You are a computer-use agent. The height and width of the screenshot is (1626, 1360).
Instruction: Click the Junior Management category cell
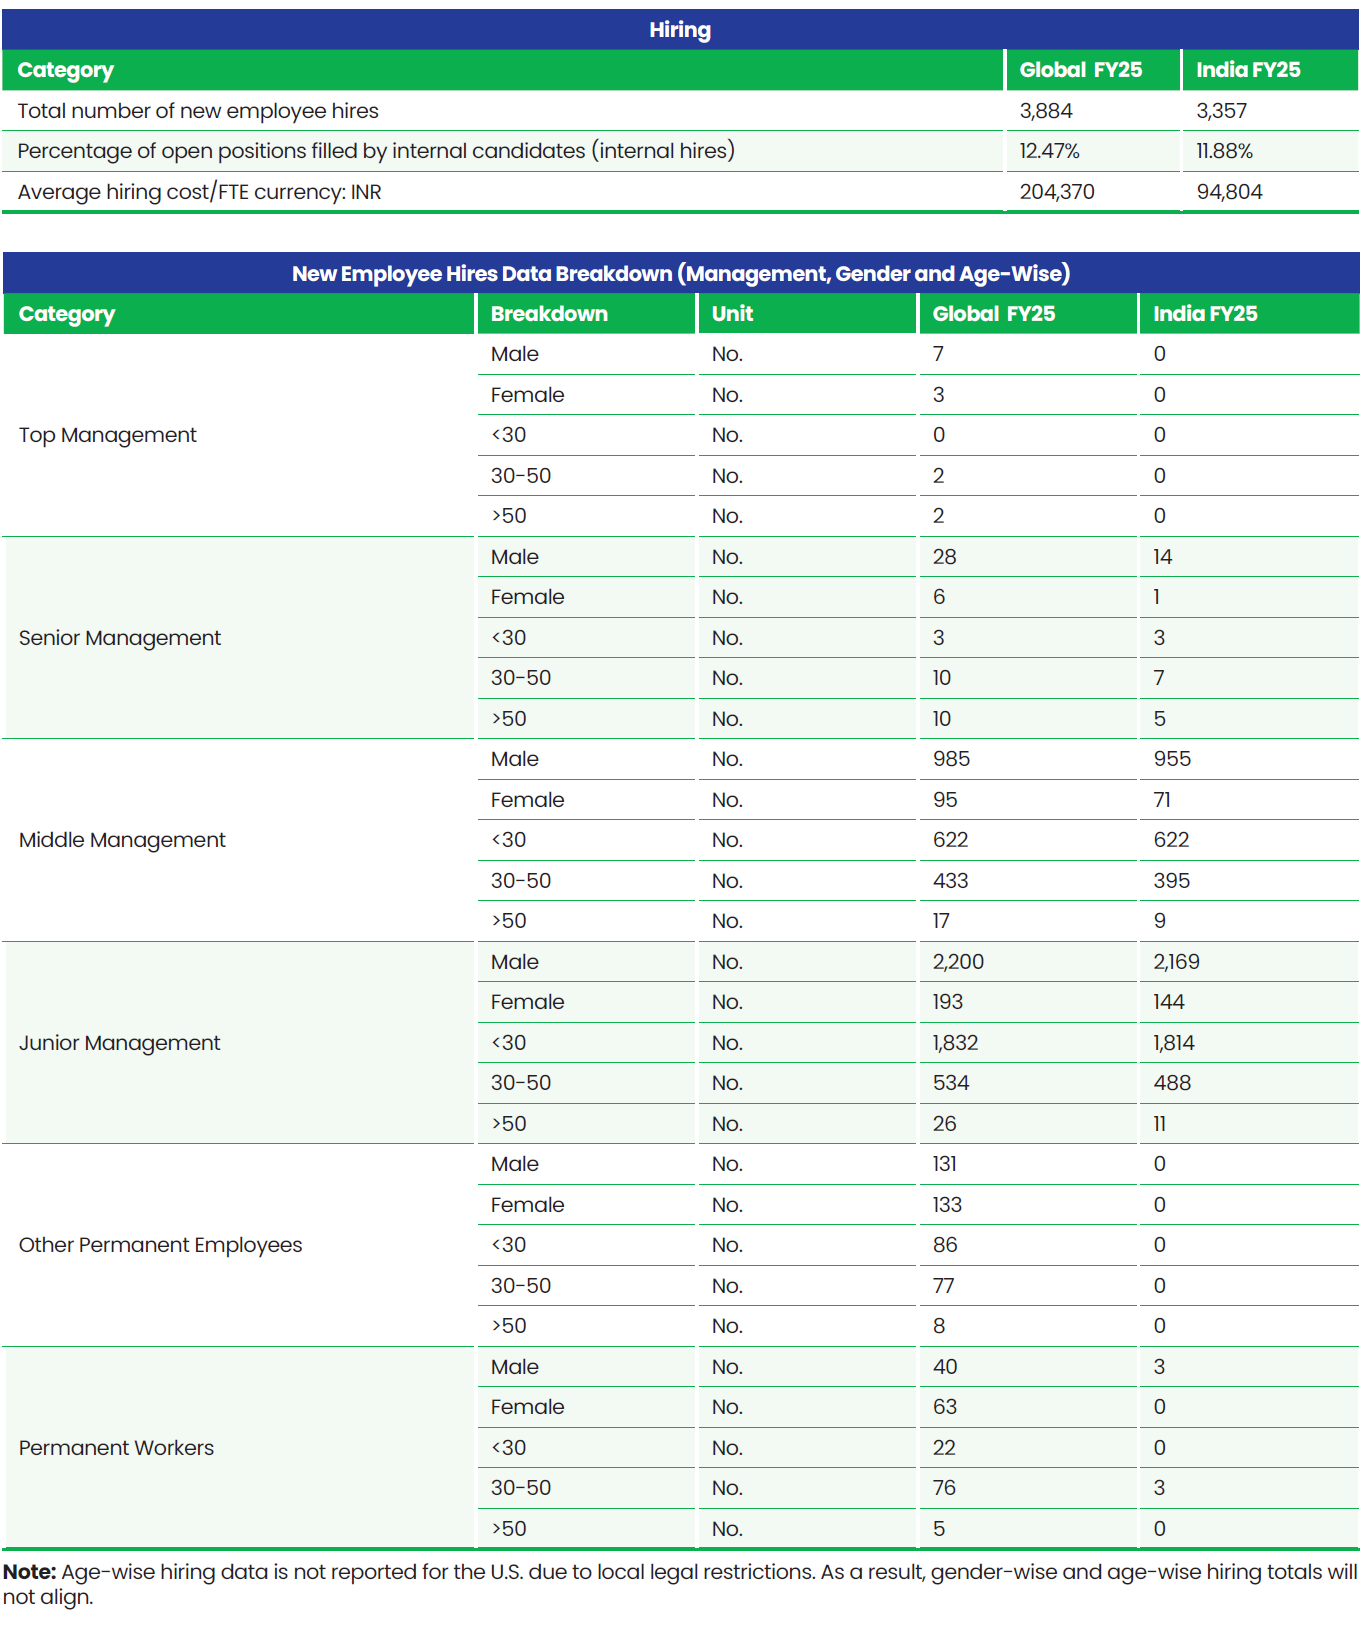[x=238, y=1043]
